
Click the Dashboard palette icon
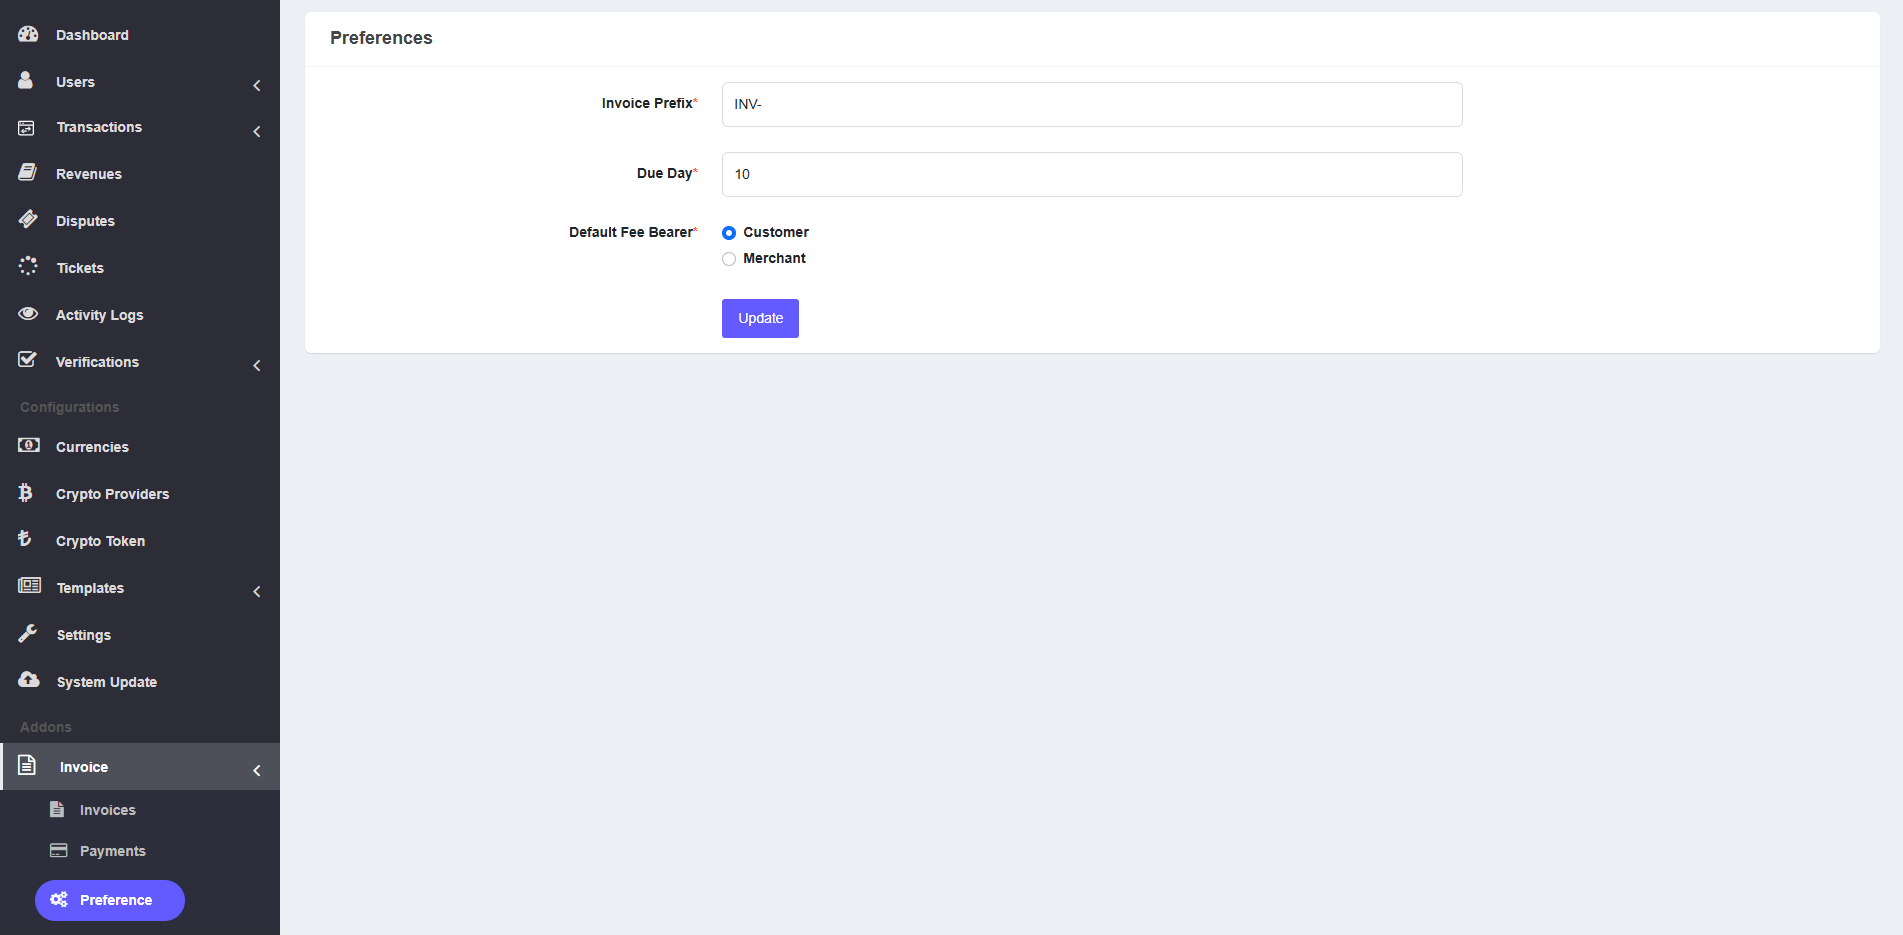pyautogui.click(x=28, y=34)
